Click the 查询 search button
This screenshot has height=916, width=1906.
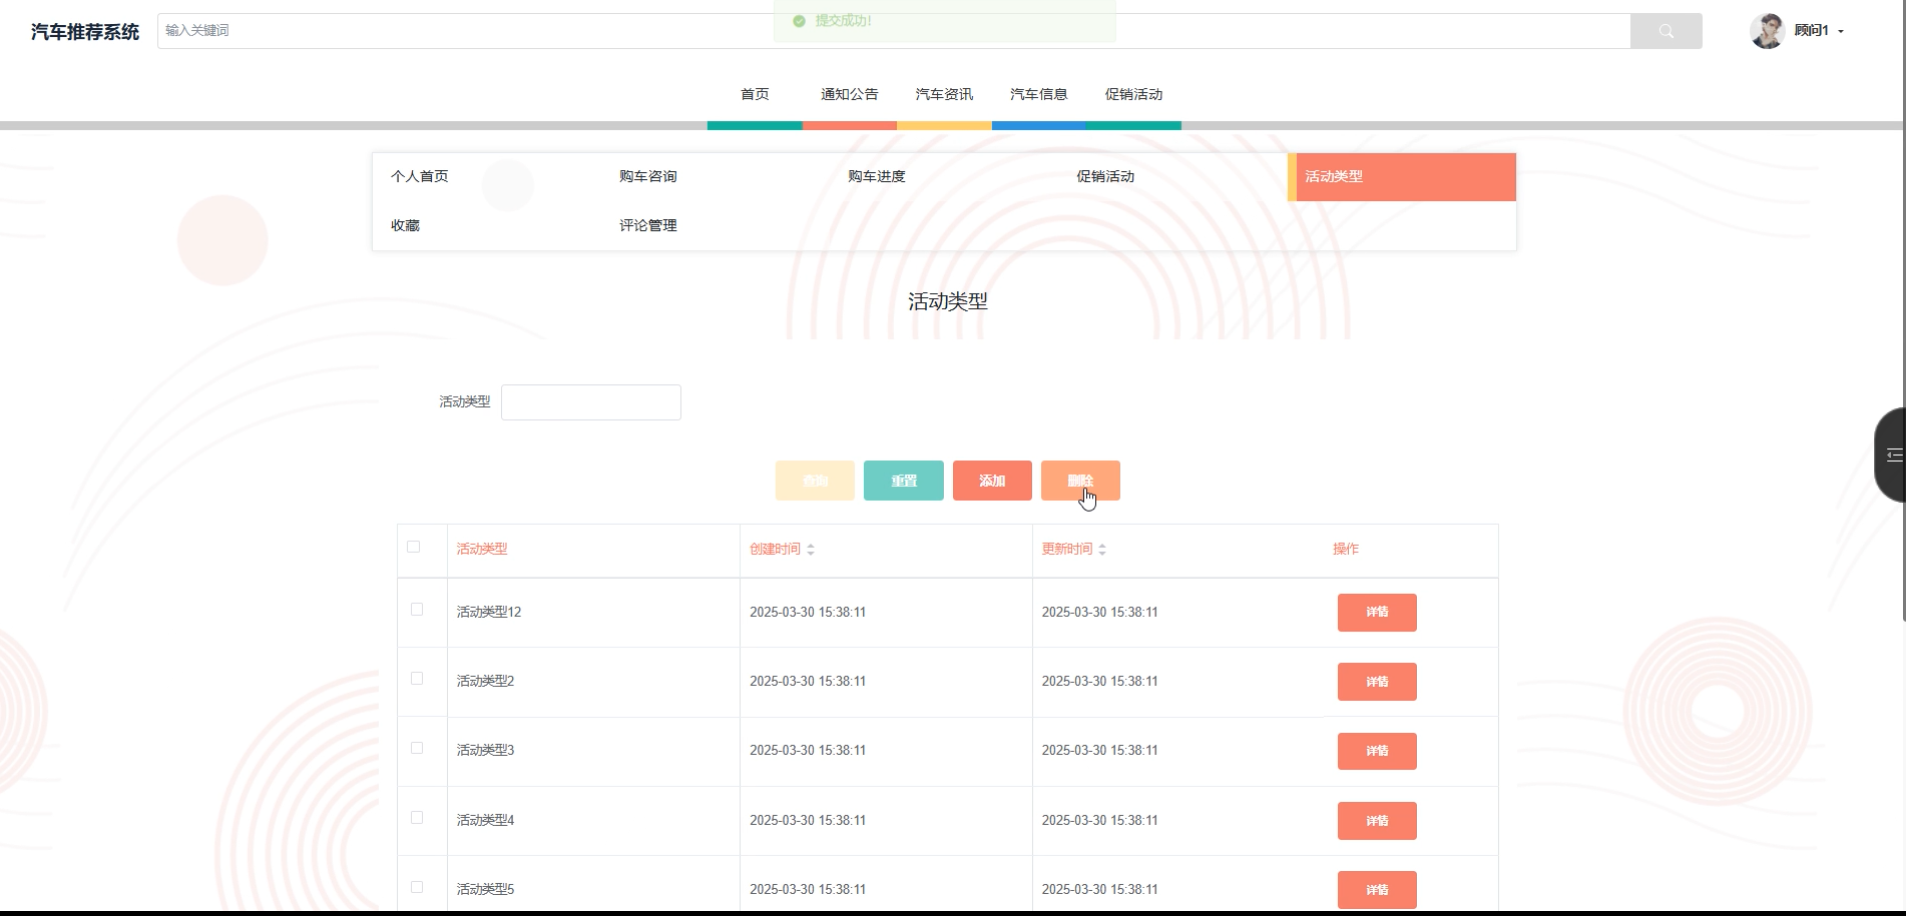(815, 481)
